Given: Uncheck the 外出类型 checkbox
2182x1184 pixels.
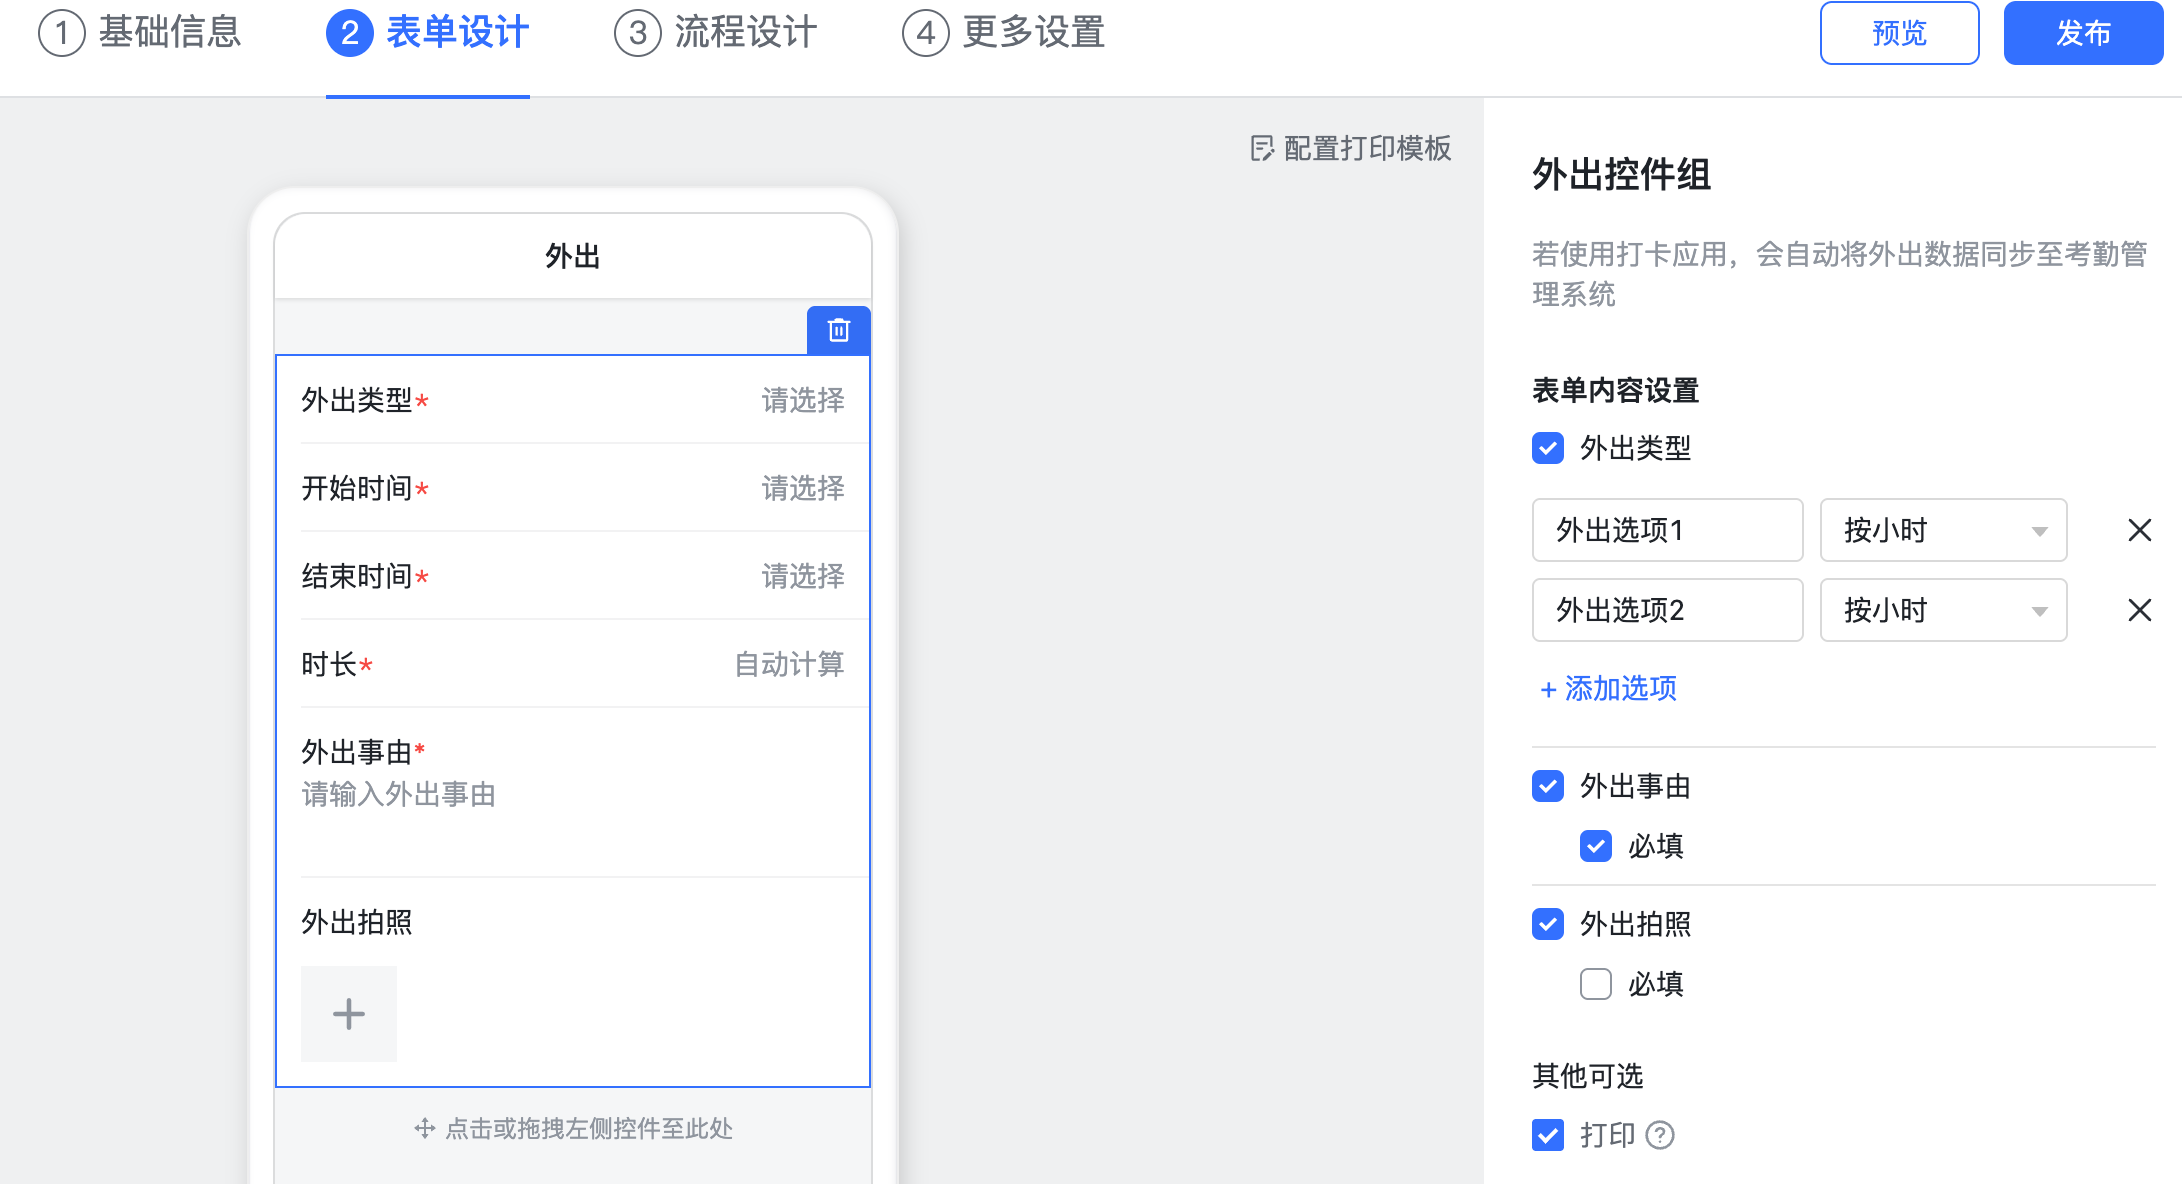Looking at the screenshot, I should 1548,448.
